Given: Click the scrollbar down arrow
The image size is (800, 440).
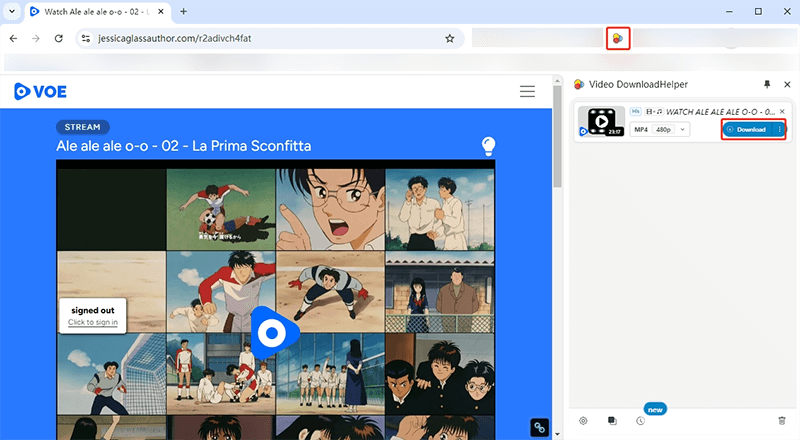Looking at the screenshot, I should 557,434.
